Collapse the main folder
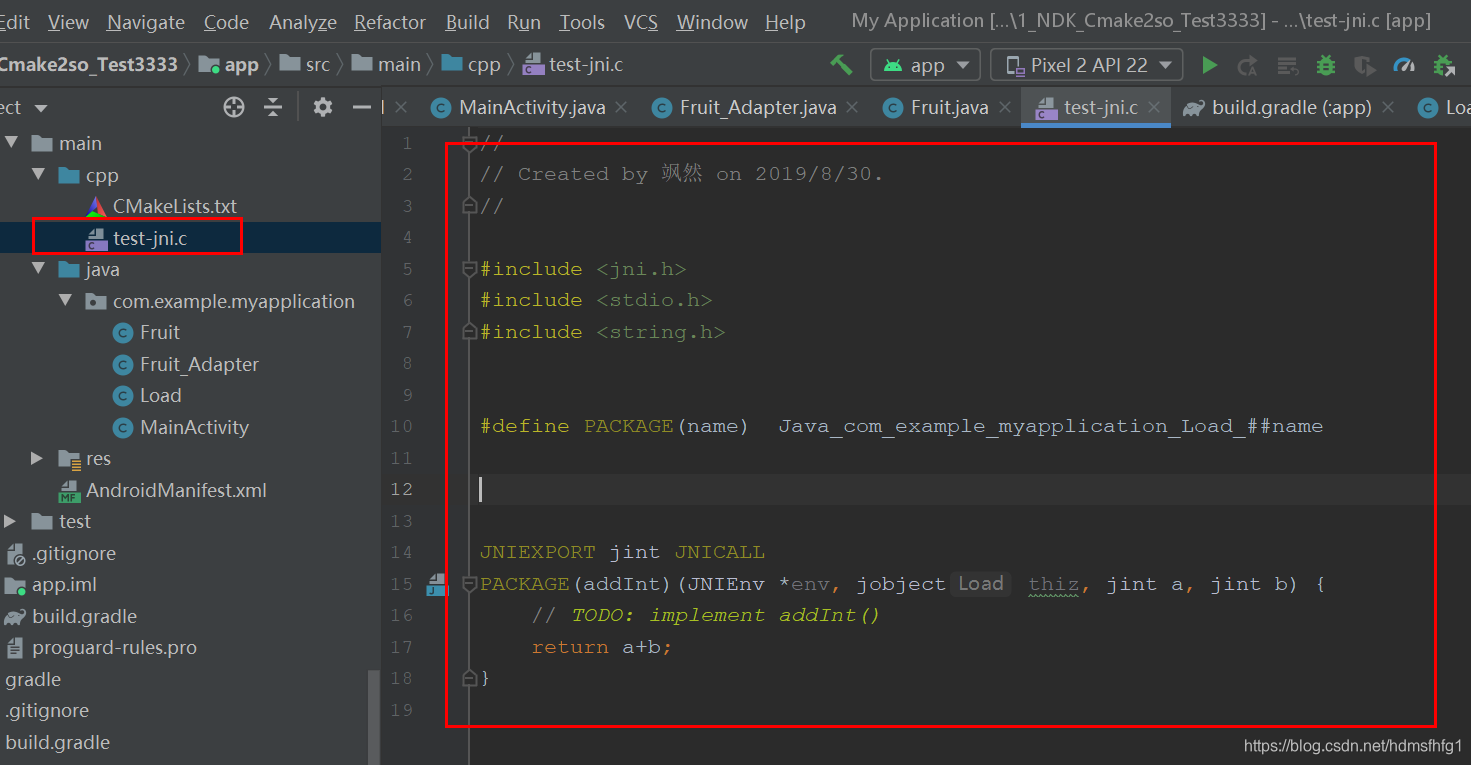 [11, 143]
